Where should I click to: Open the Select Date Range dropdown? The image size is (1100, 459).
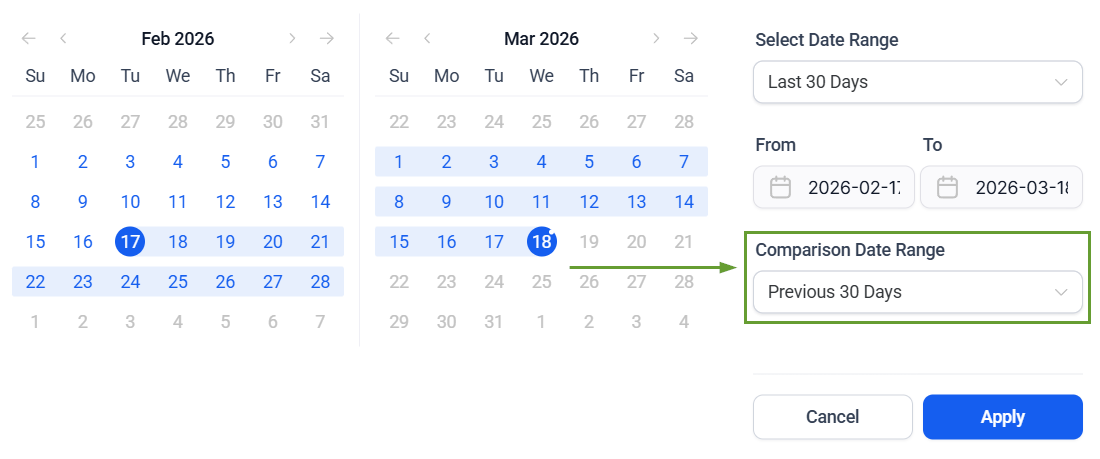917,82
